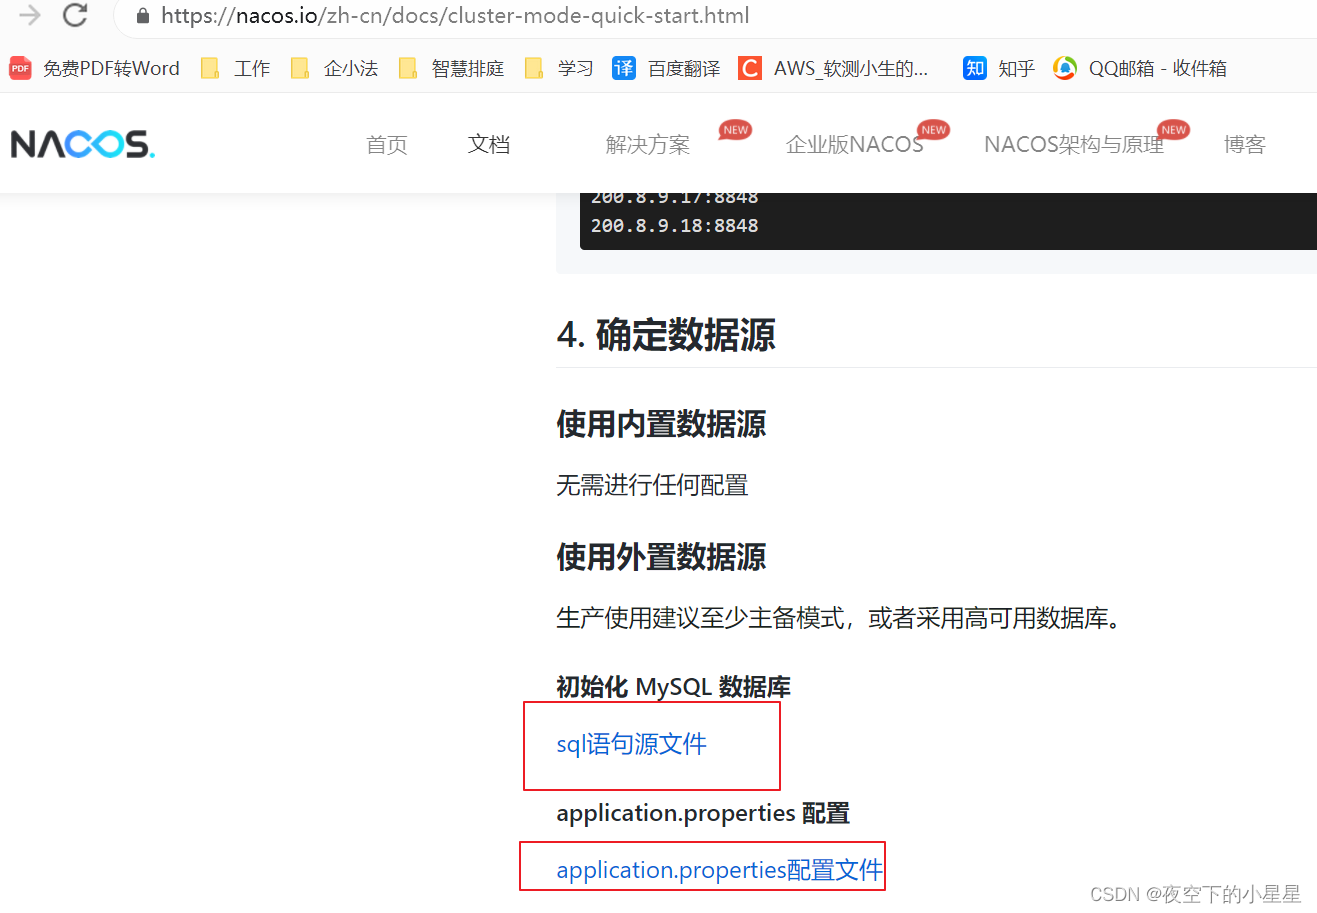Click the QQ邮箱 colorful bookmark icon

(1065, 68)
